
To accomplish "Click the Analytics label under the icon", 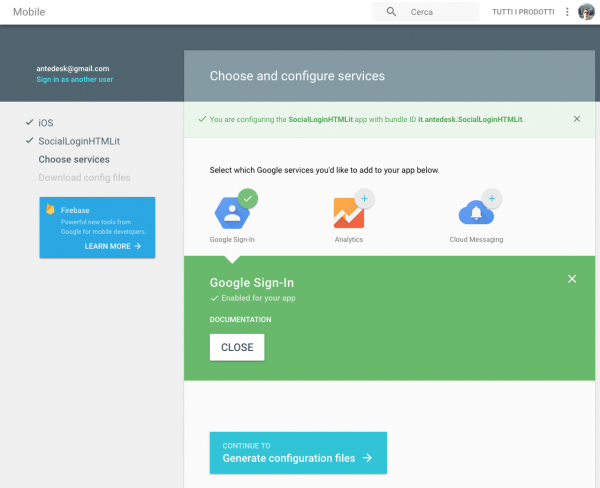I will click(349, 239).
